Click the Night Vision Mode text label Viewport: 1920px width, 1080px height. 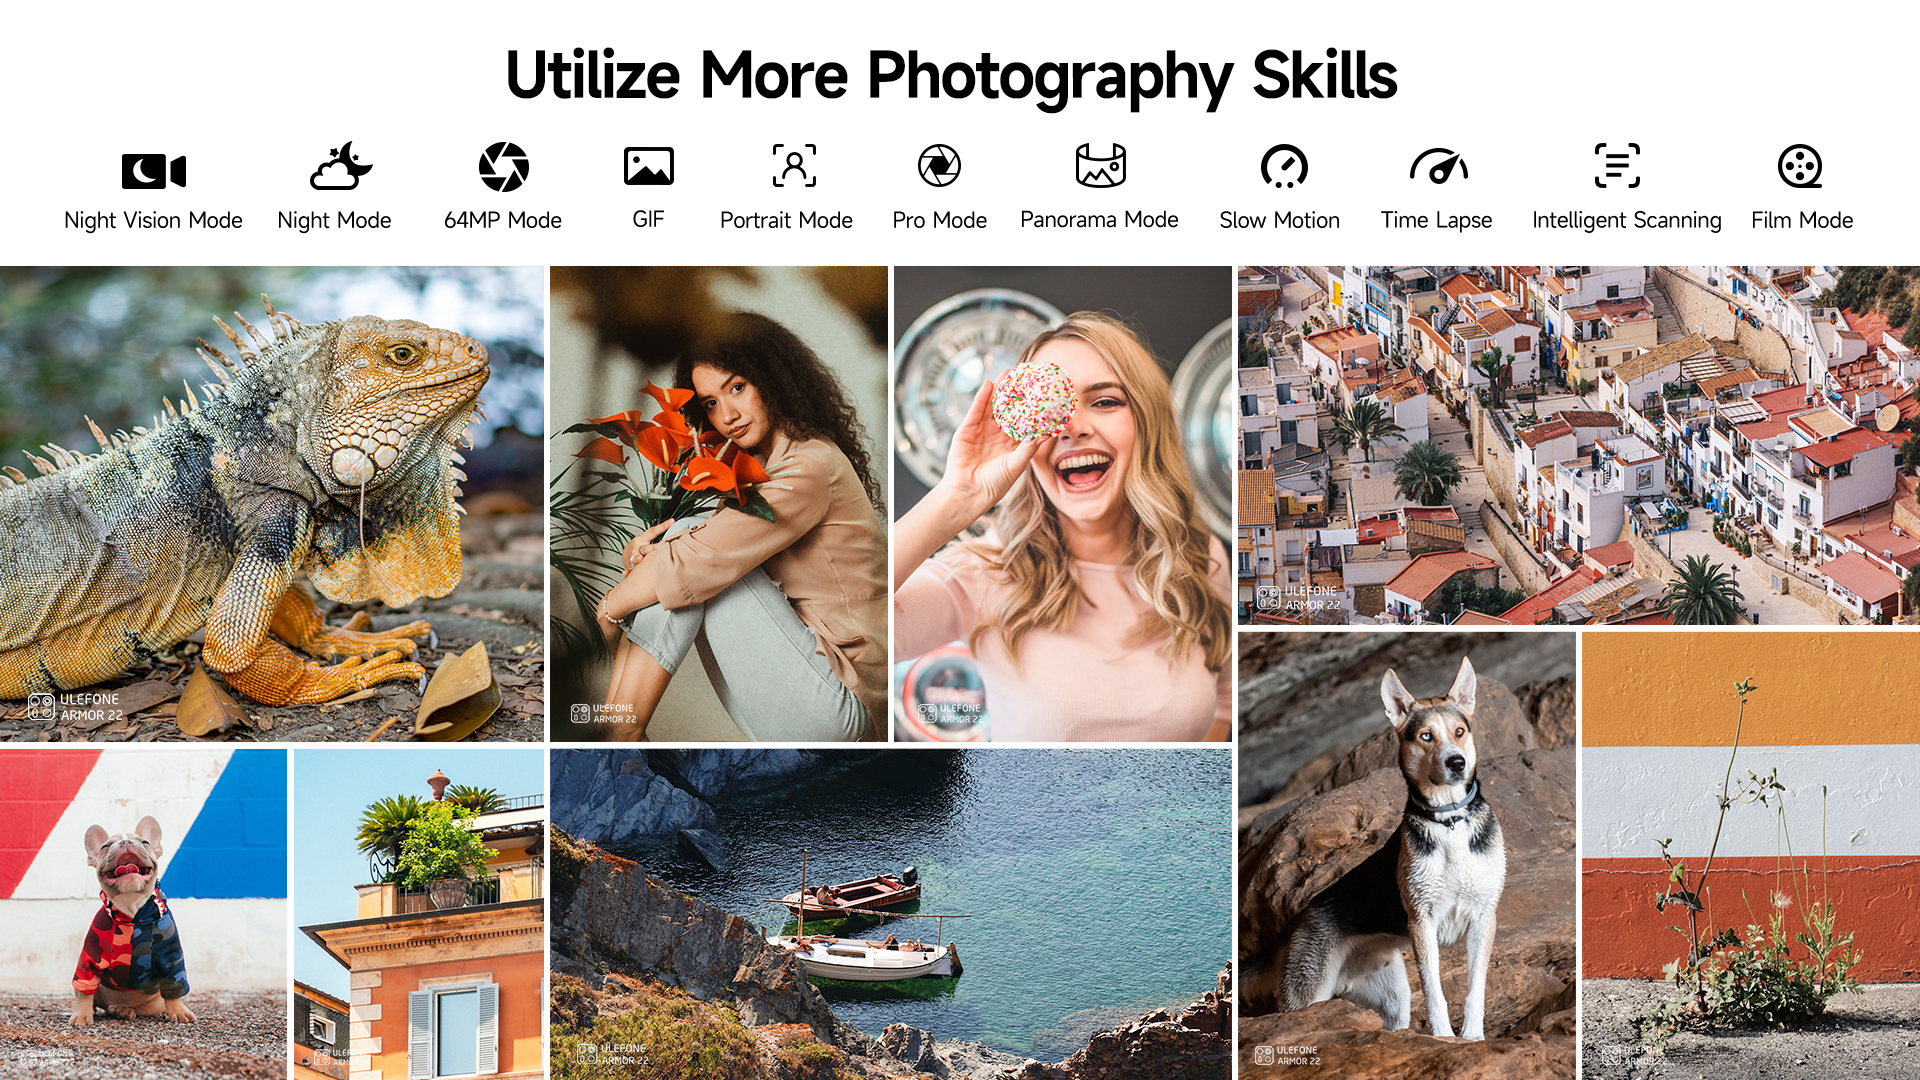tap(153, 220)
